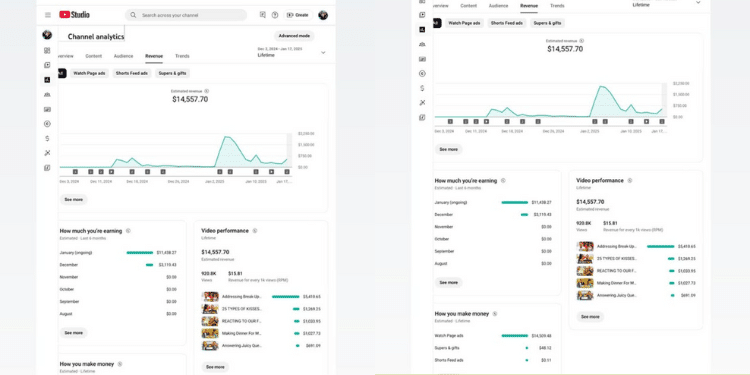Image resolution: width=750 pixels, height=375 pixels.
Task: Click the Create button in the header
Action: coord(298,15)
